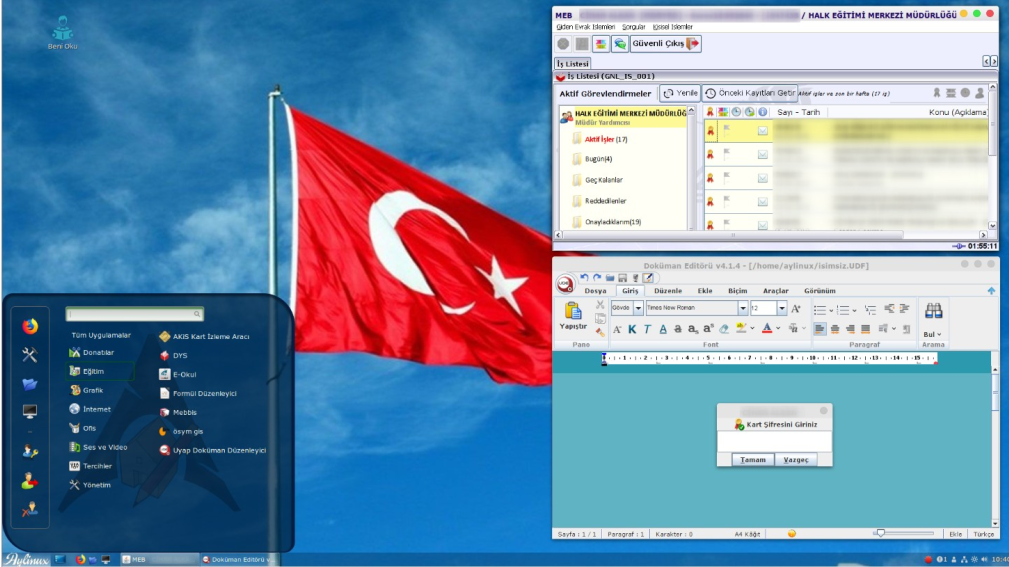Open the Times New Roman font dropdown
Viewport: 1009px width, 567px height.
point(743,308)
